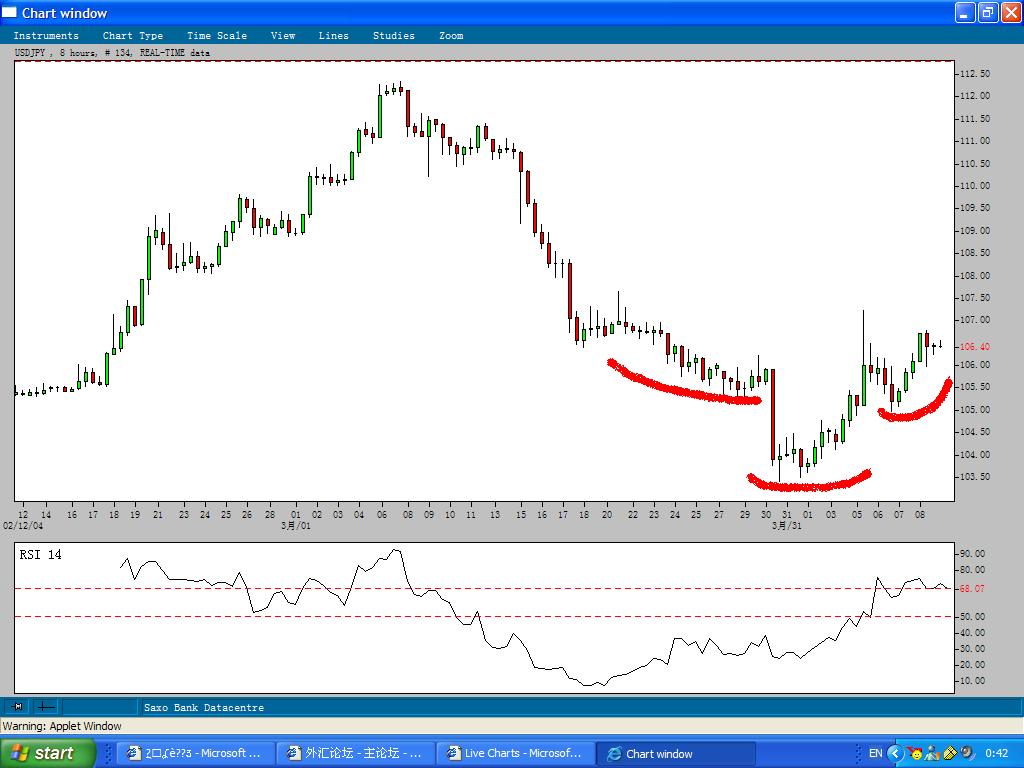Click the 10.00 RSI axis label
This screenshot has width=1024, height=768.
(x=972, y=680)
